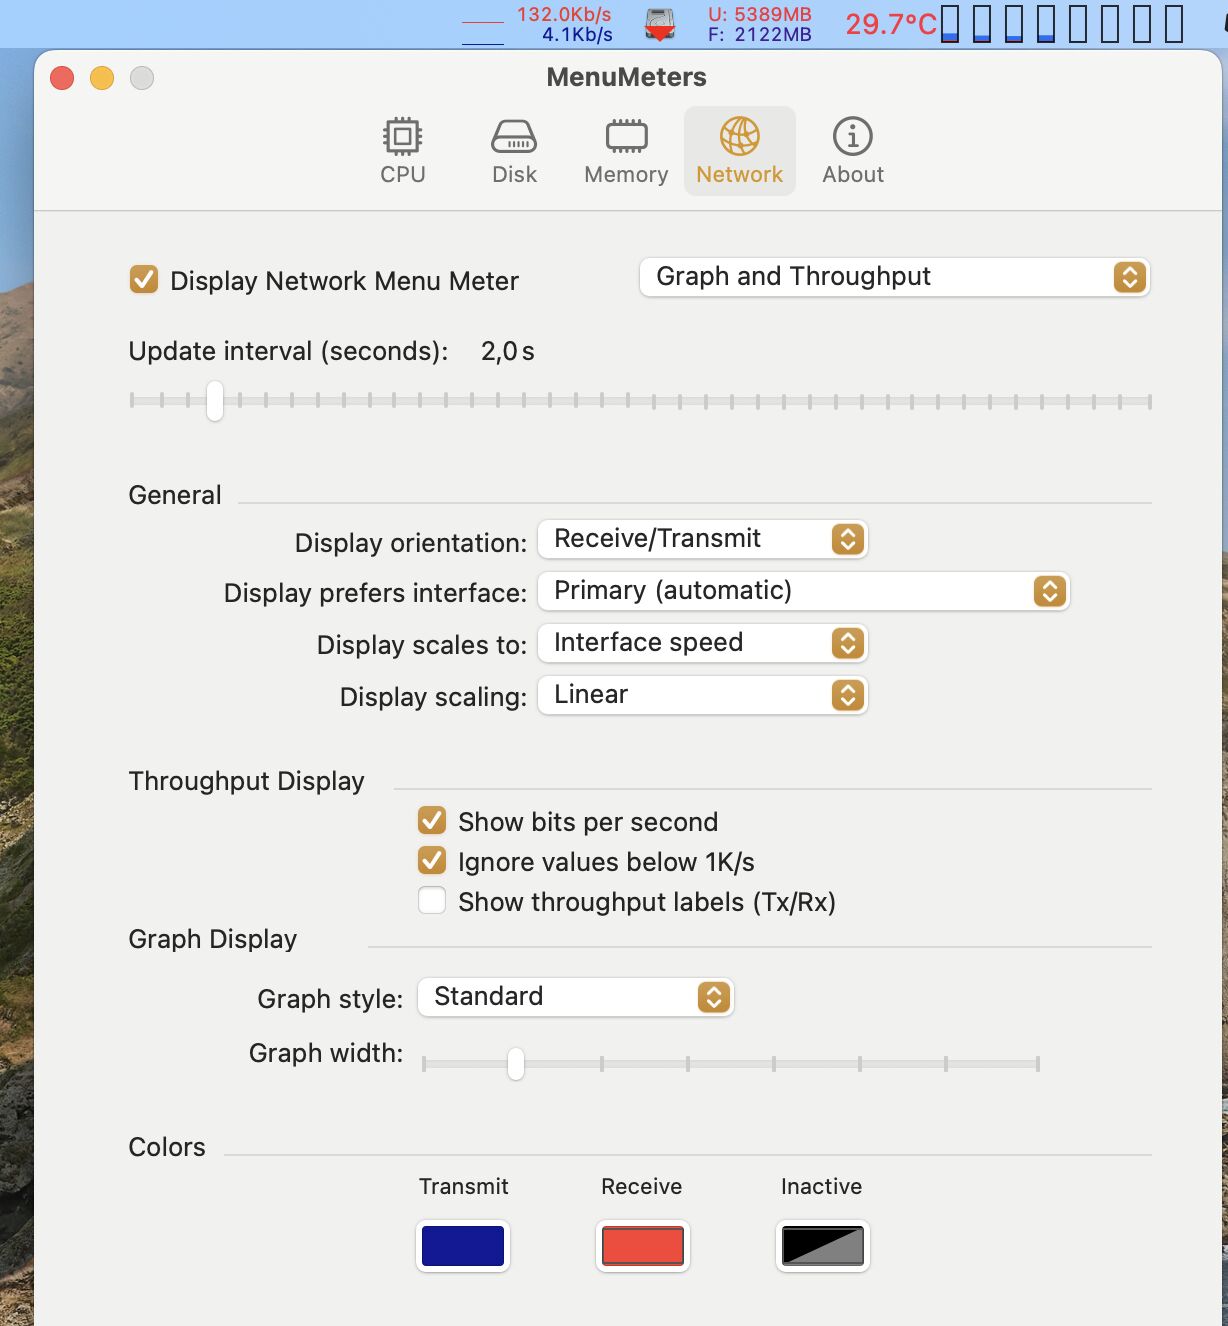Uncheck Ignore values below 1K/s
Viewport: 1228px width, 1326px height.
click(432, 861)
